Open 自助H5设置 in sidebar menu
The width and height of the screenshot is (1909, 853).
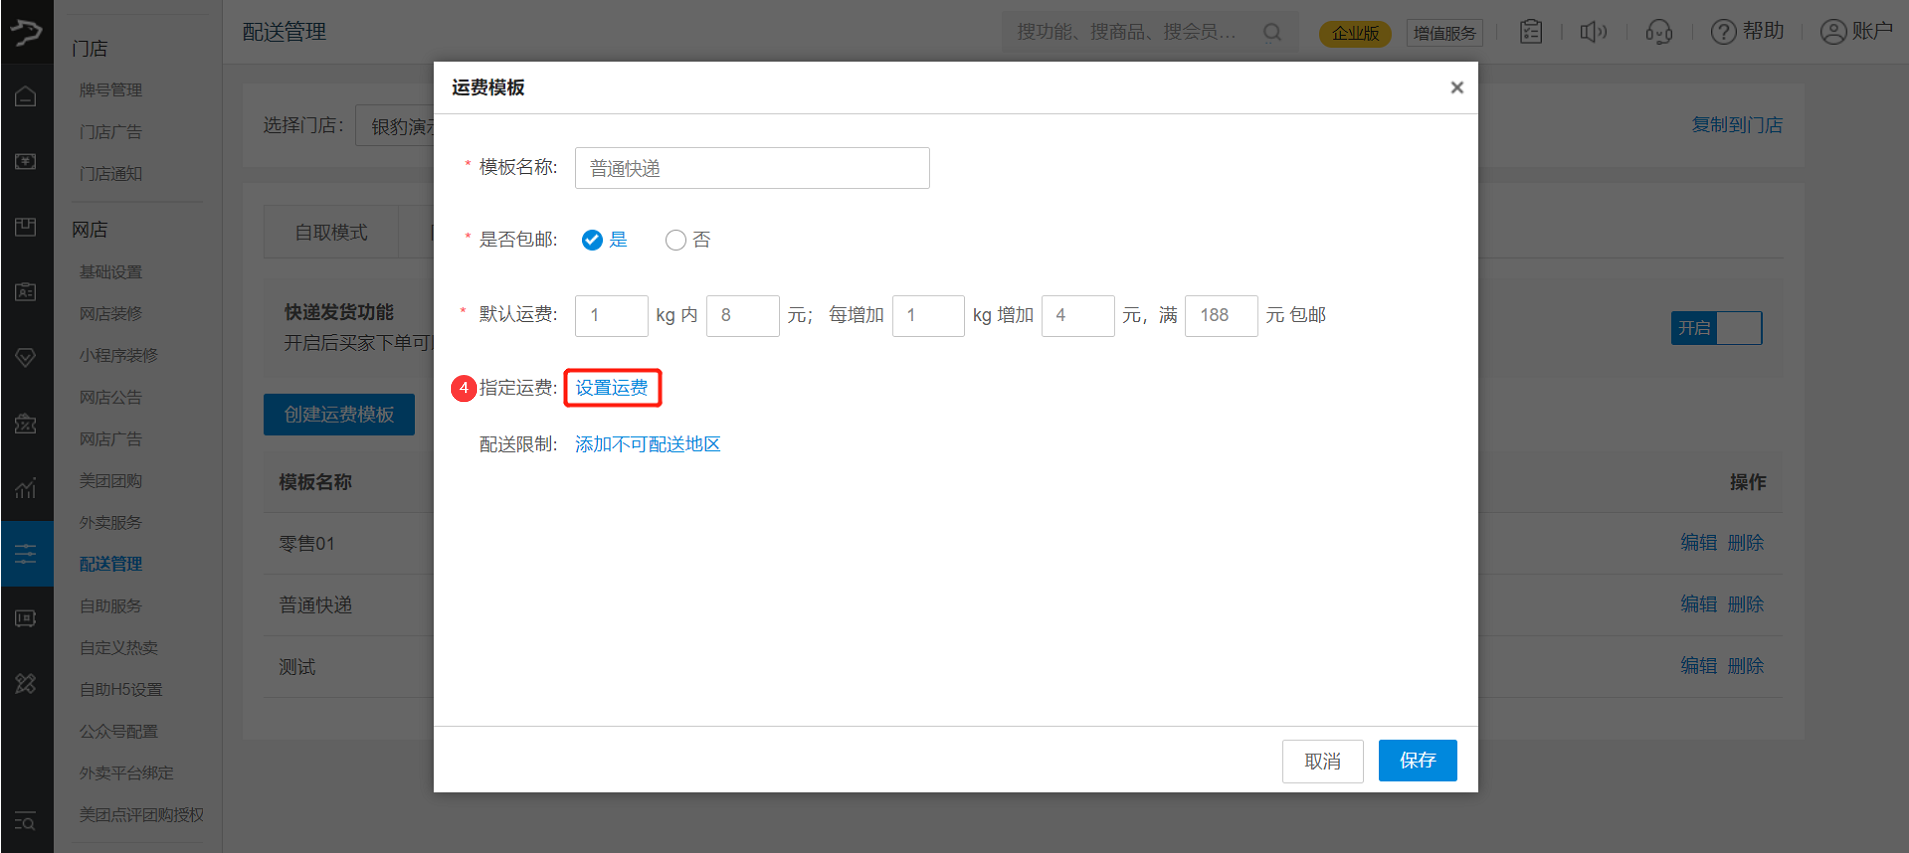point(121,690)
